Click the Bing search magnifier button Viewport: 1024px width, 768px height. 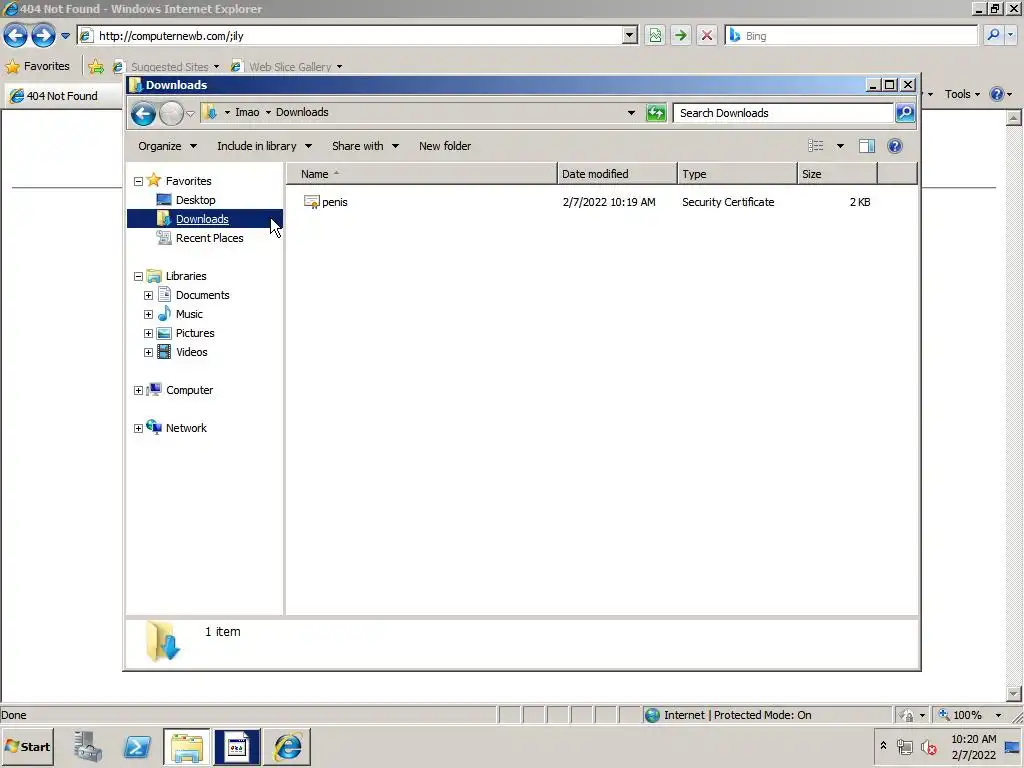click(x=993, y=35)
